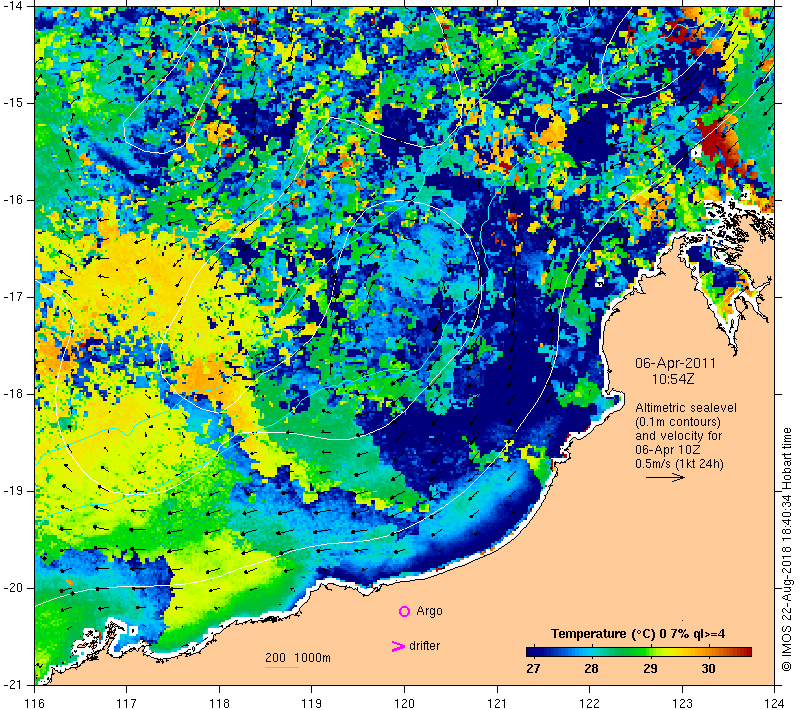The width and height of the screenshot is (800, 710).
Task: Click the '118' longitude axis label
Action: 219,703
